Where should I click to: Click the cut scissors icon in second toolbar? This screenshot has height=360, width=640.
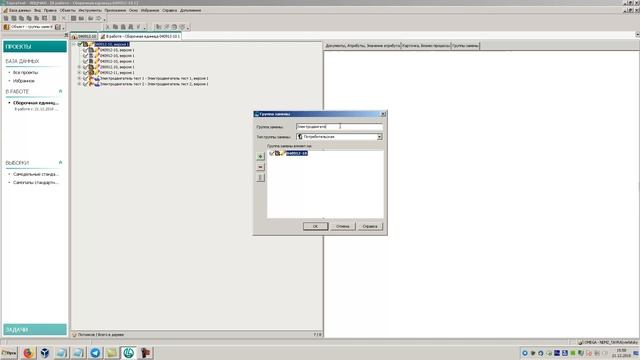(108, 27)
